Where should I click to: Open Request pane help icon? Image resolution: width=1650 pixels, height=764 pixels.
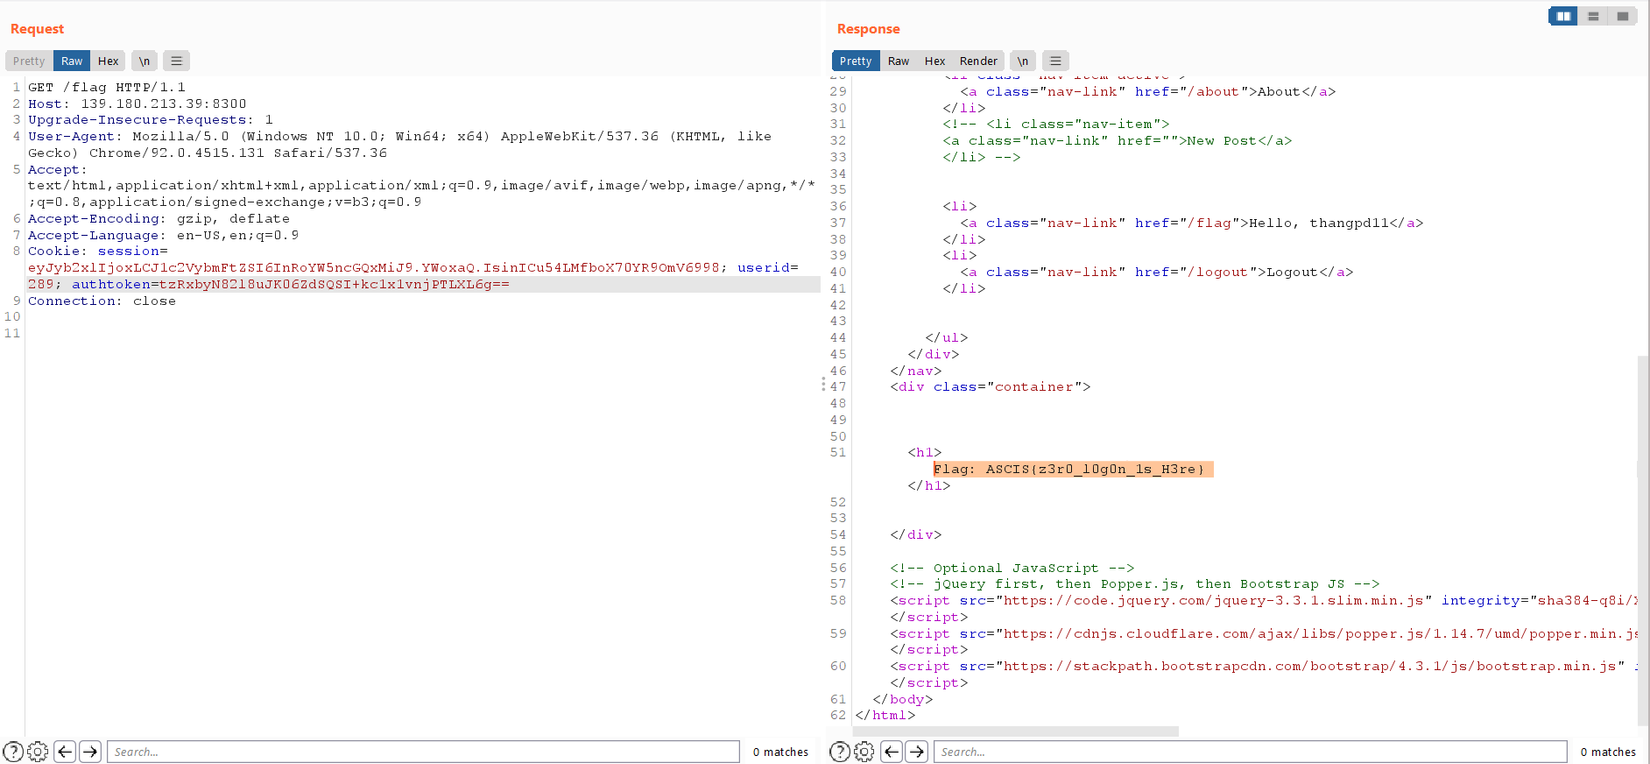pyautogui.click(x=13, y=752)
